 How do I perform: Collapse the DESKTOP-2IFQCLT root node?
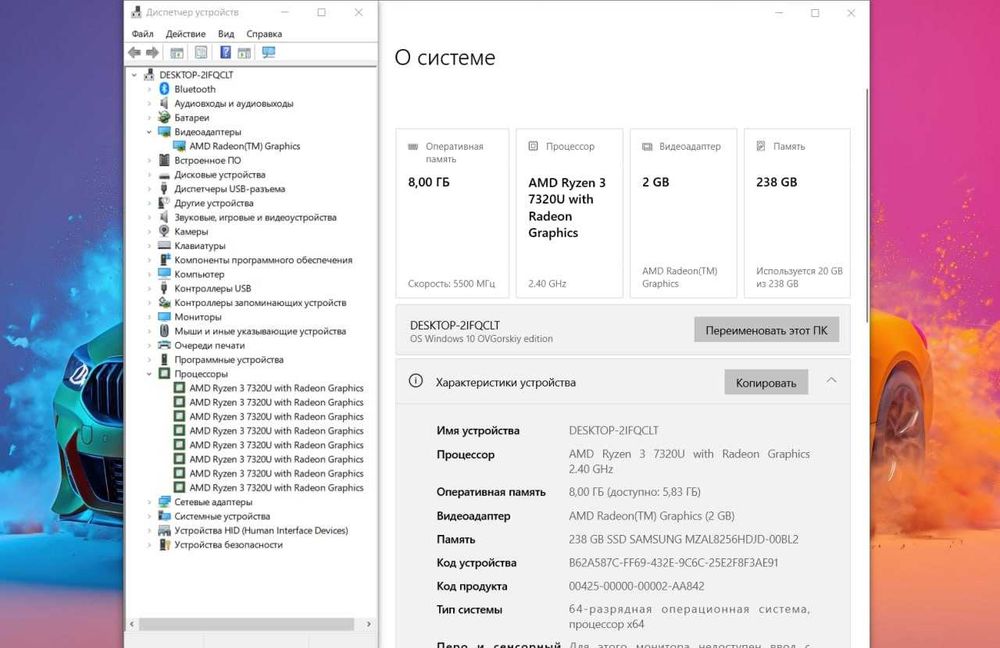click(134, 75)
